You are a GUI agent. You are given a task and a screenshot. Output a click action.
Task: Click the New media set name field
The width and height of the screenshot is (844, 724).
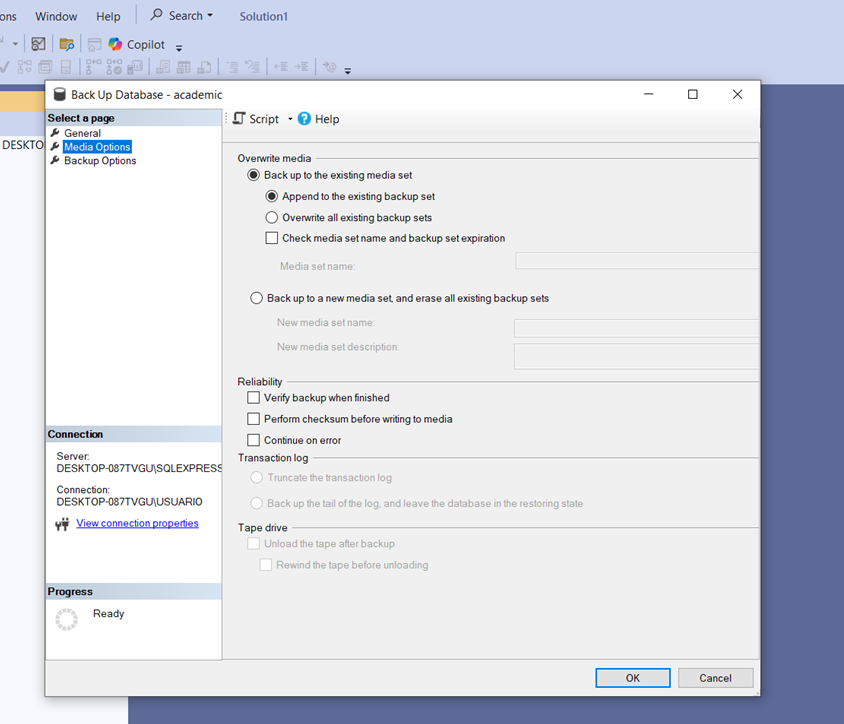[x=637, y=328]
